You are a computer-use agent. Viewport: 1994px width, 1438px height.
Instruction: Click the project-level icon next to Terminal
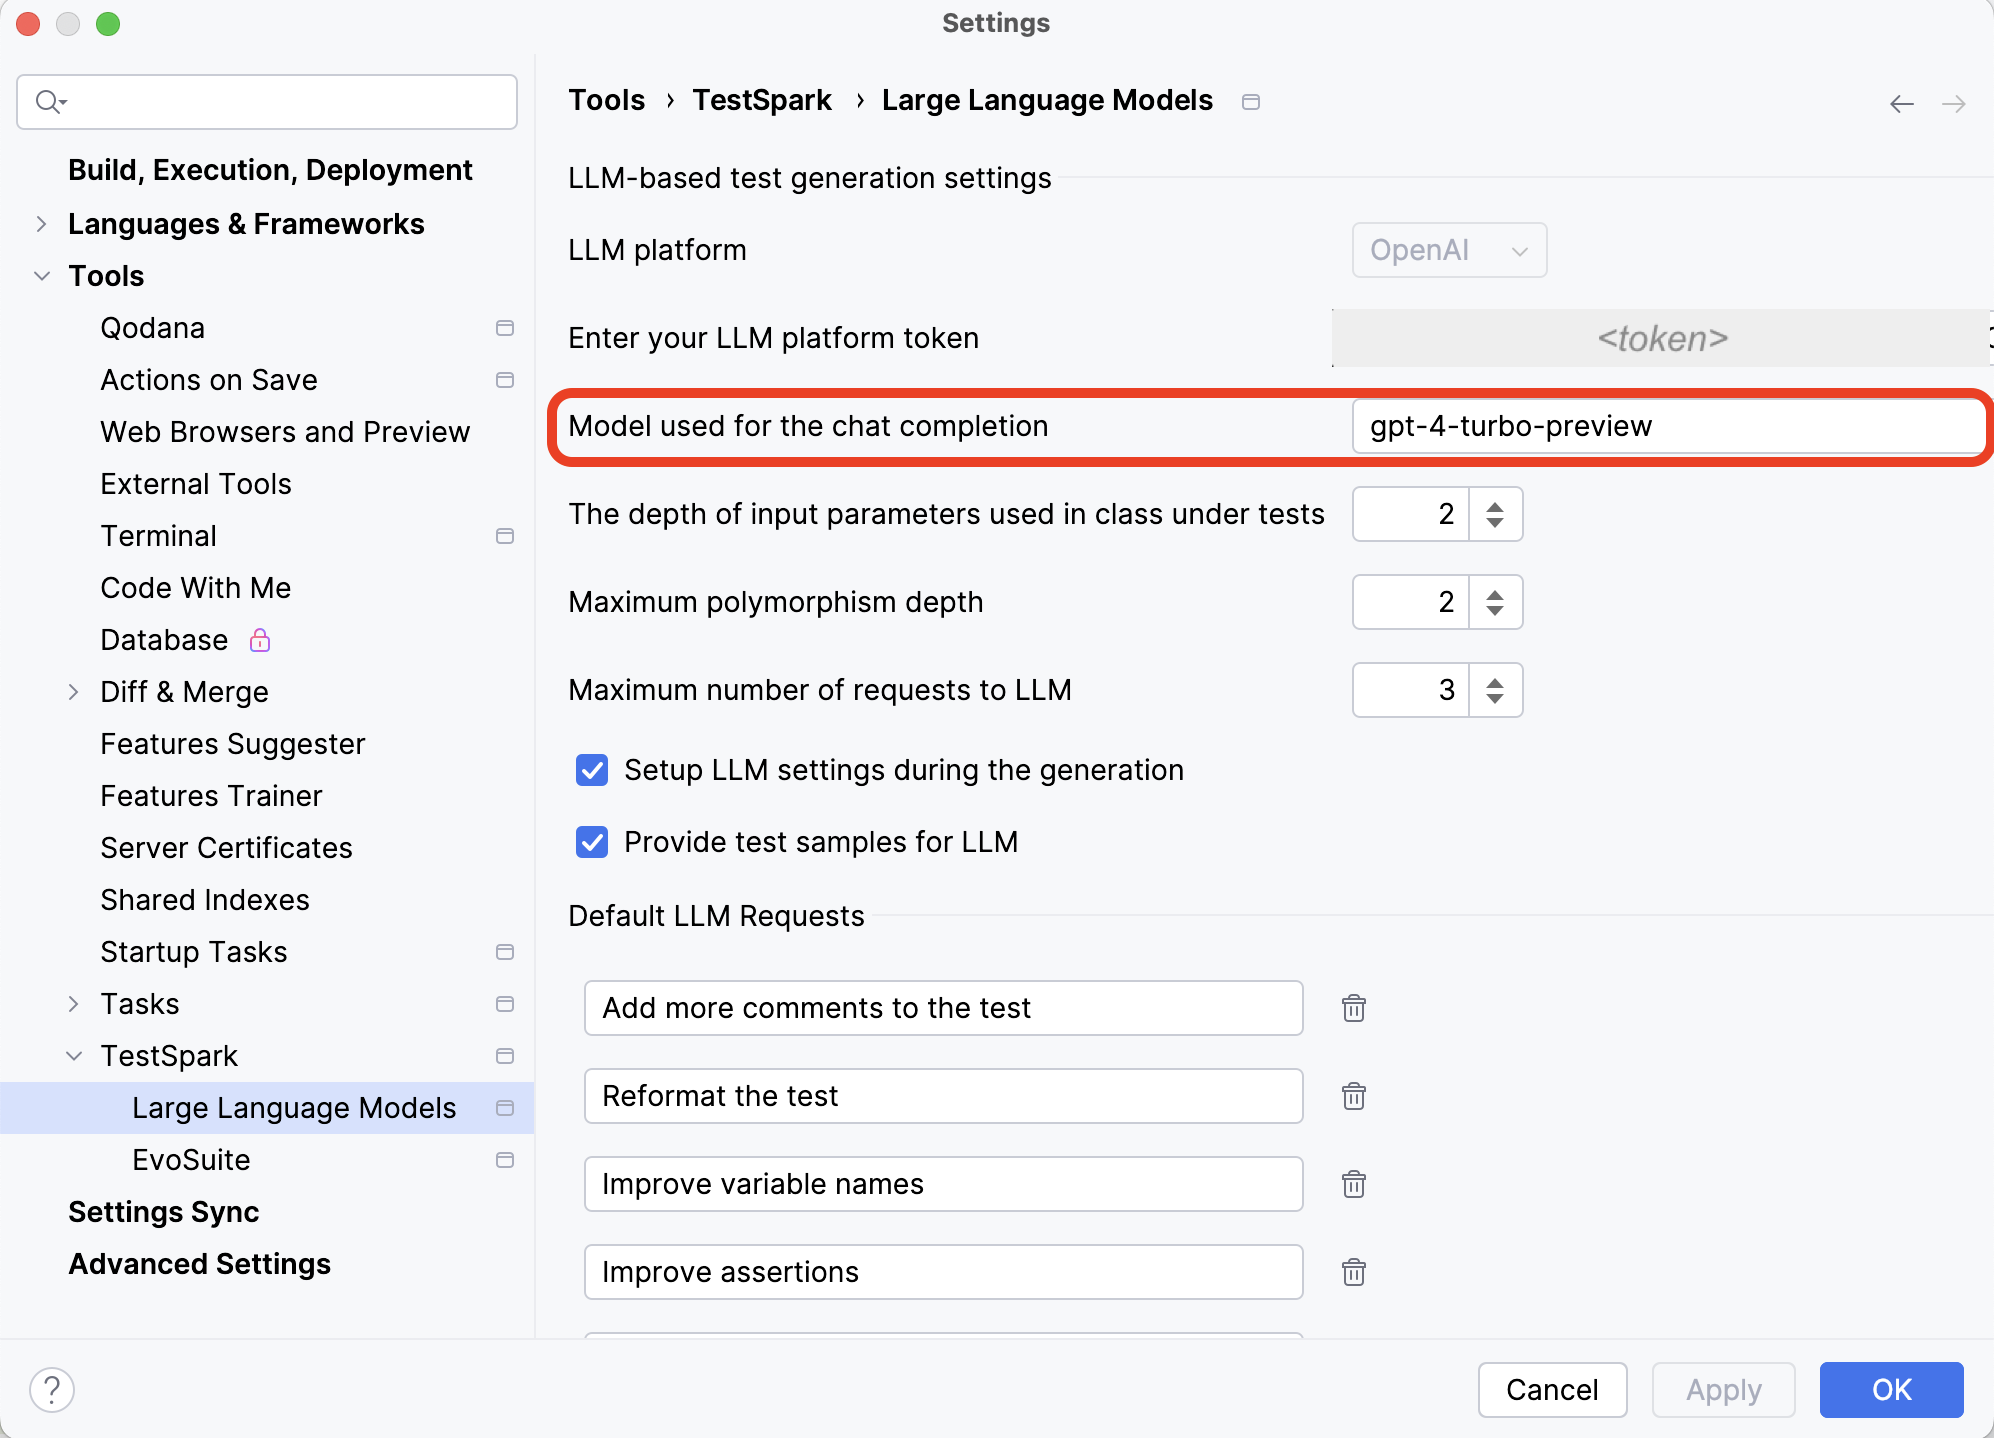click(505, 536)
